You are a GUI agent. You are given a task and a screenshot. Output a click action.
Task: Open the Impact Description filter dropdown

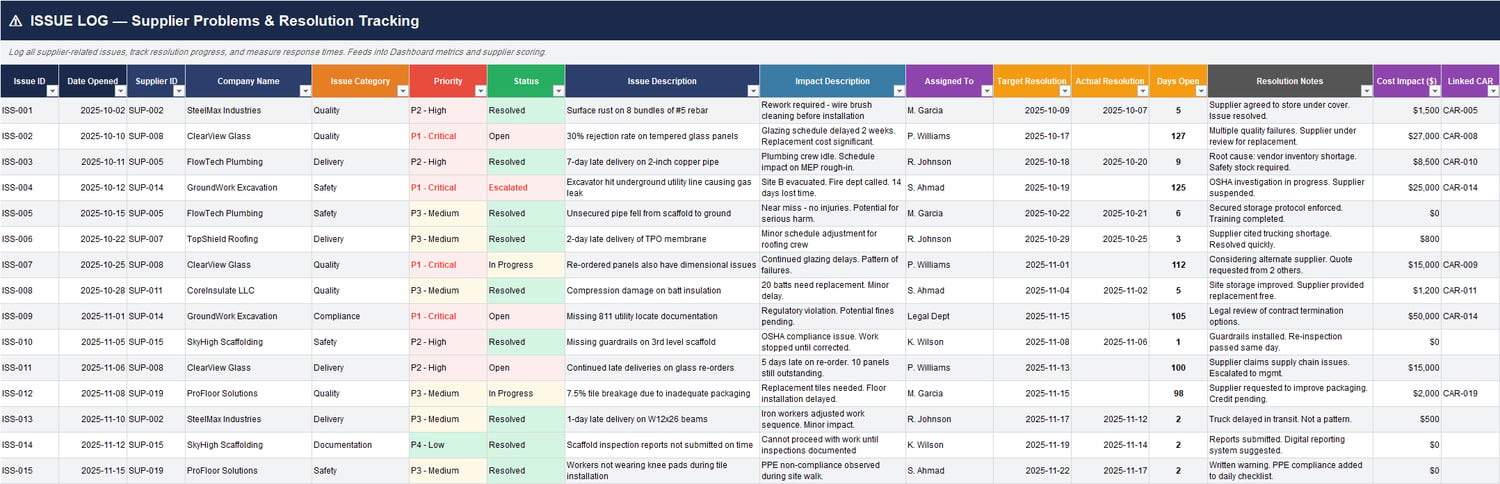pyautogui.click(x=898, y=90)
